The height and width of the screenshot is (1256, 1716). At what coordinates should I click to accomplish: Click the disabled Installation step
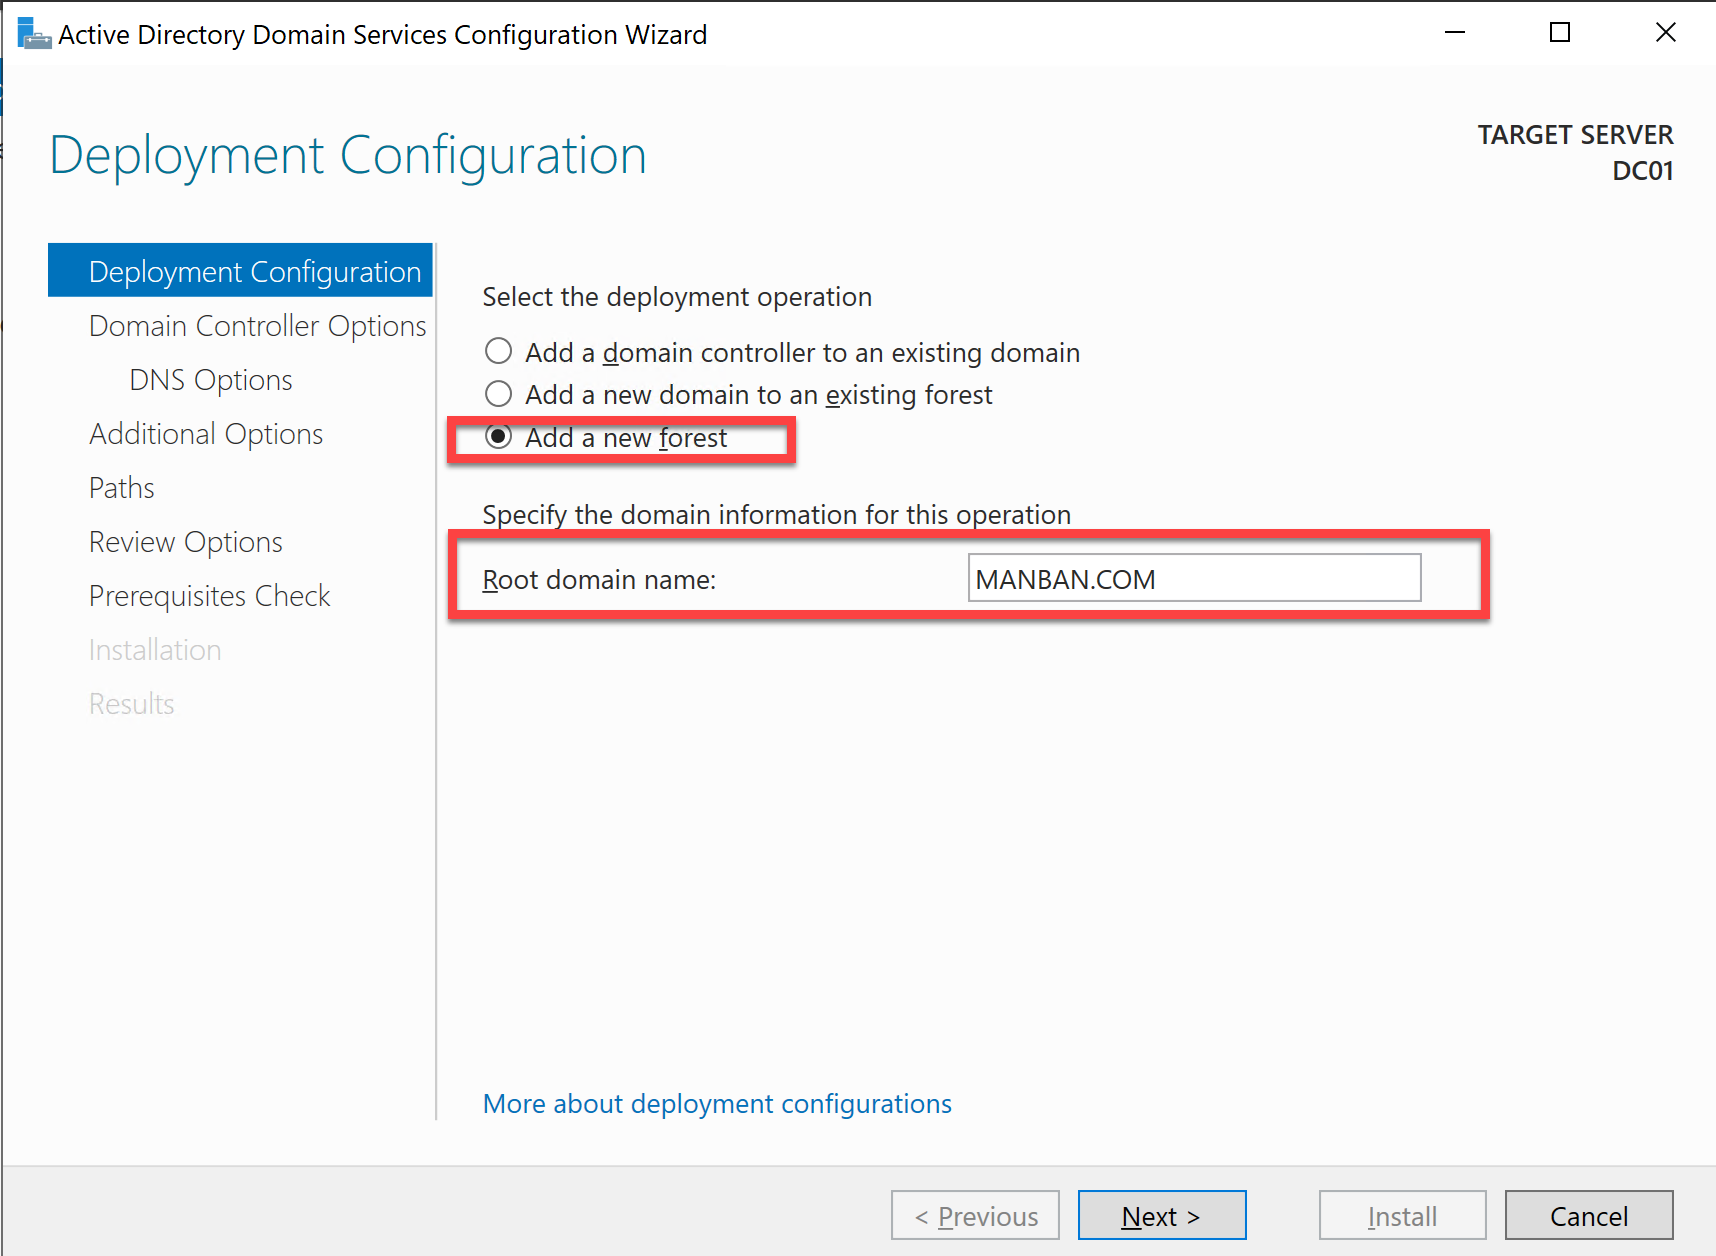tap(155, 650)
